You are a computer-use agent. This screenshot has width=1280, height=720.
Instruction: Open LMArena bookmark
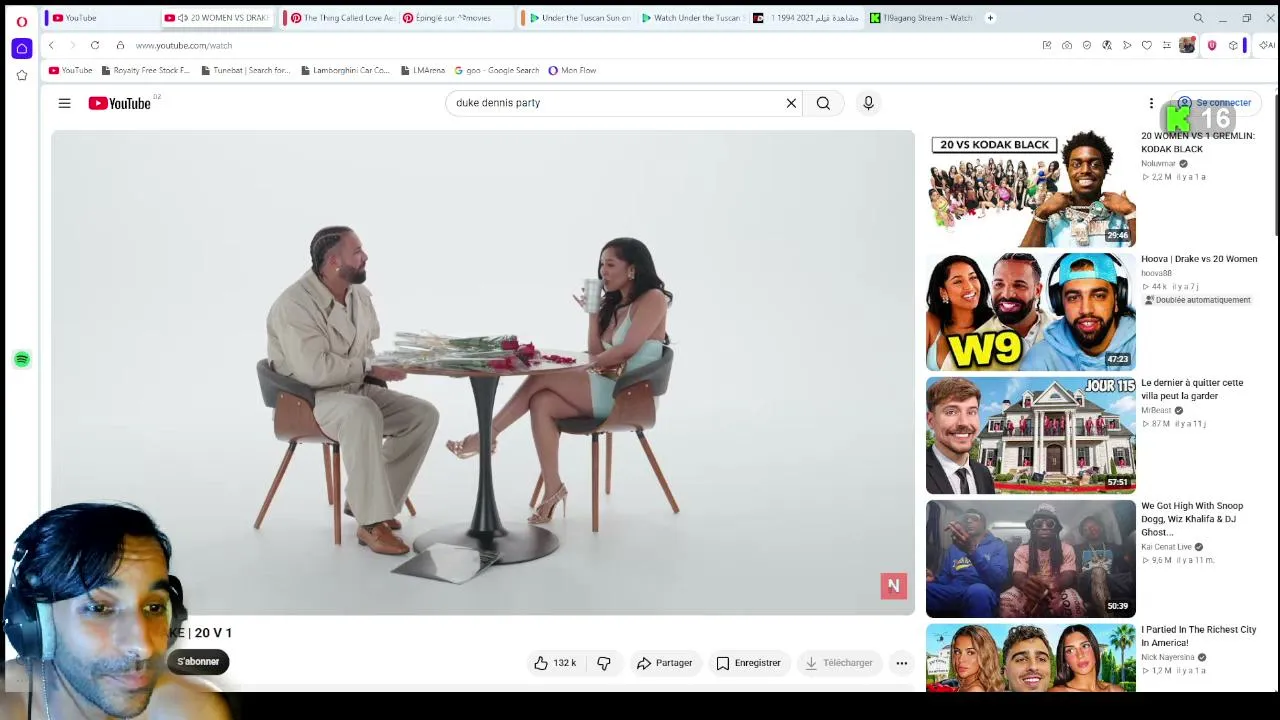tap(423, 71)
